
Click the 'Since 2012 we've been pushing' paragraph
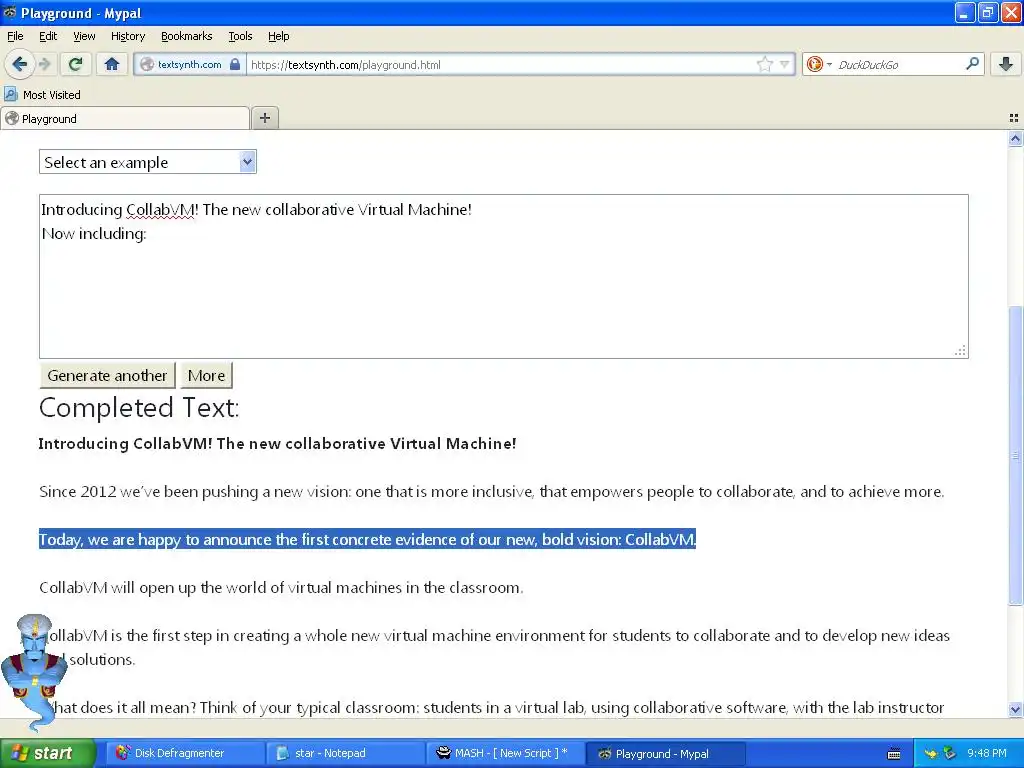(x=492, y=492)
